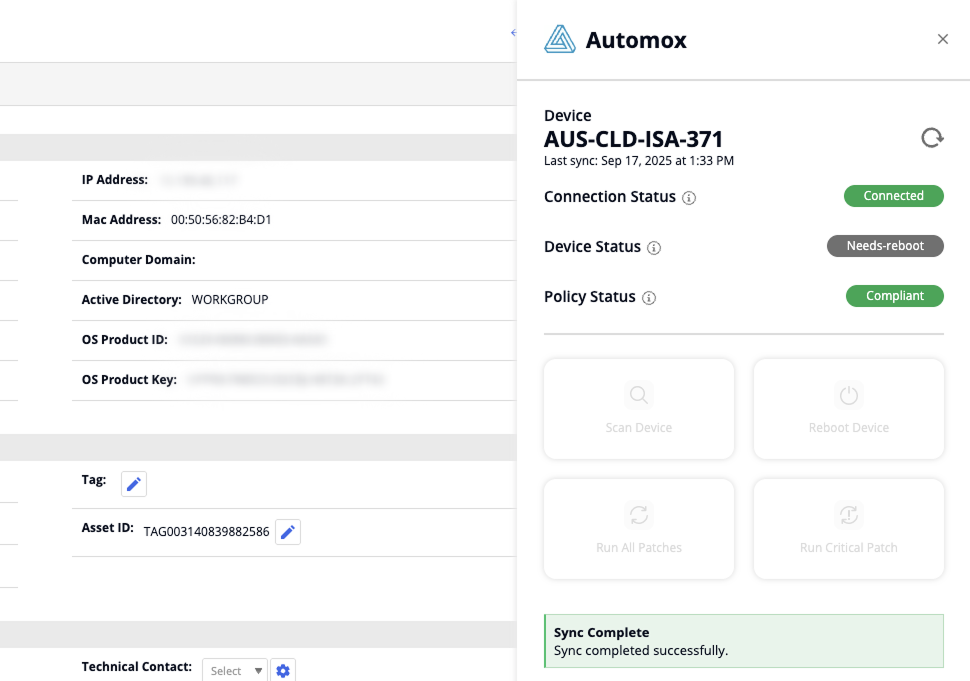Open Technical Contact gear settings
Screen dimensions: 970x681
pyautogui.click(x=283, y=671)
